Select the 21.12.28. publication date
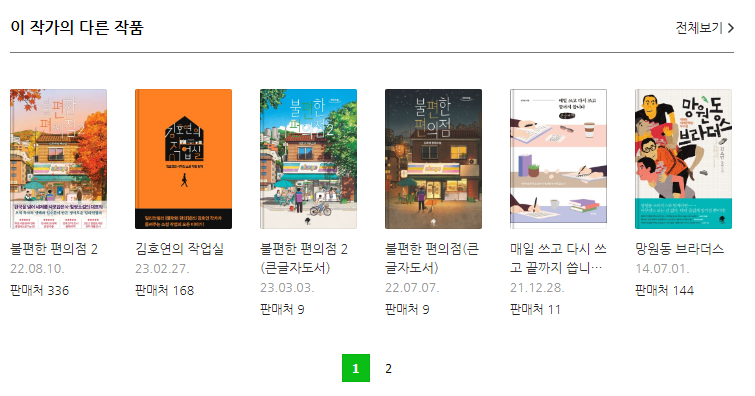Screen dimensions: 755x396 tap(537, 288)
